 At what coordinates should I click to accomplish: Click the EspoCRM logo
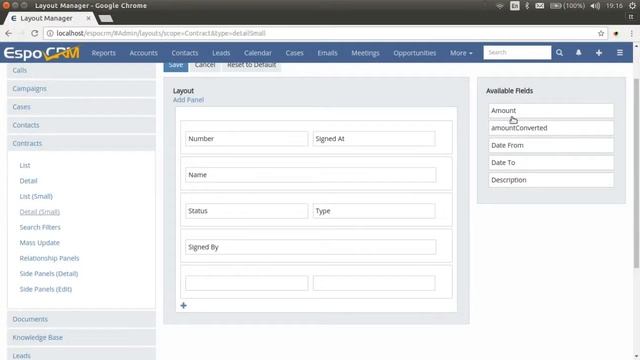click(x=41, y=53)
